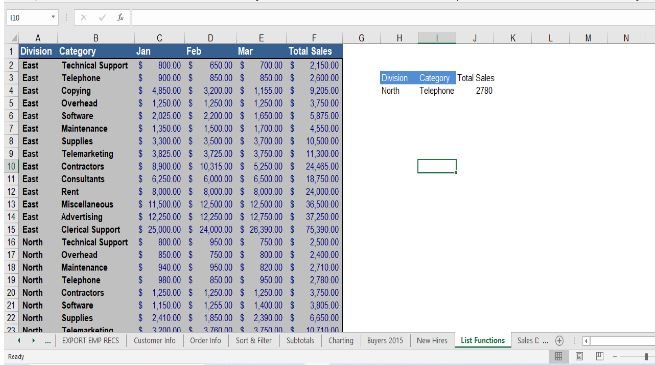Click the zoom out minus button
Image resolution: width=655 pixels, height=365 pixels.
615,357
